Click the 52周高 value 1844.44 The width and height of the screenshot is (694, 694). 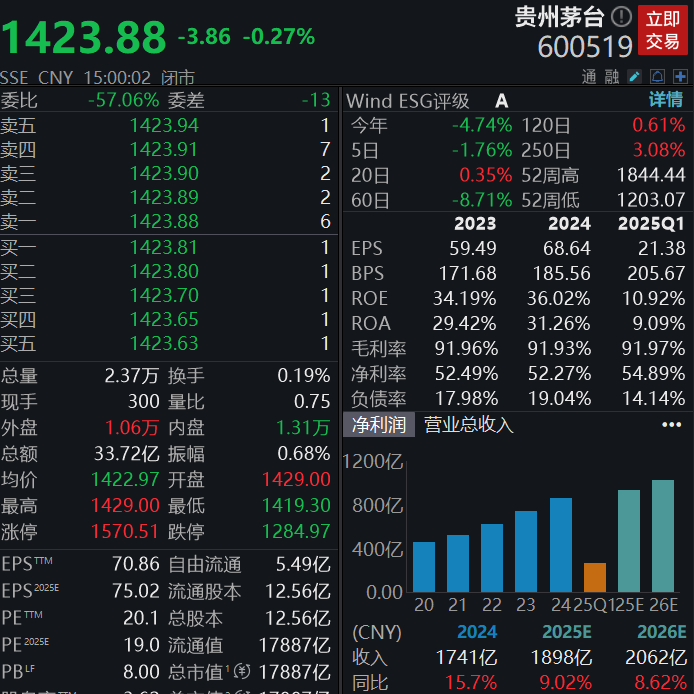pos(651,175)
